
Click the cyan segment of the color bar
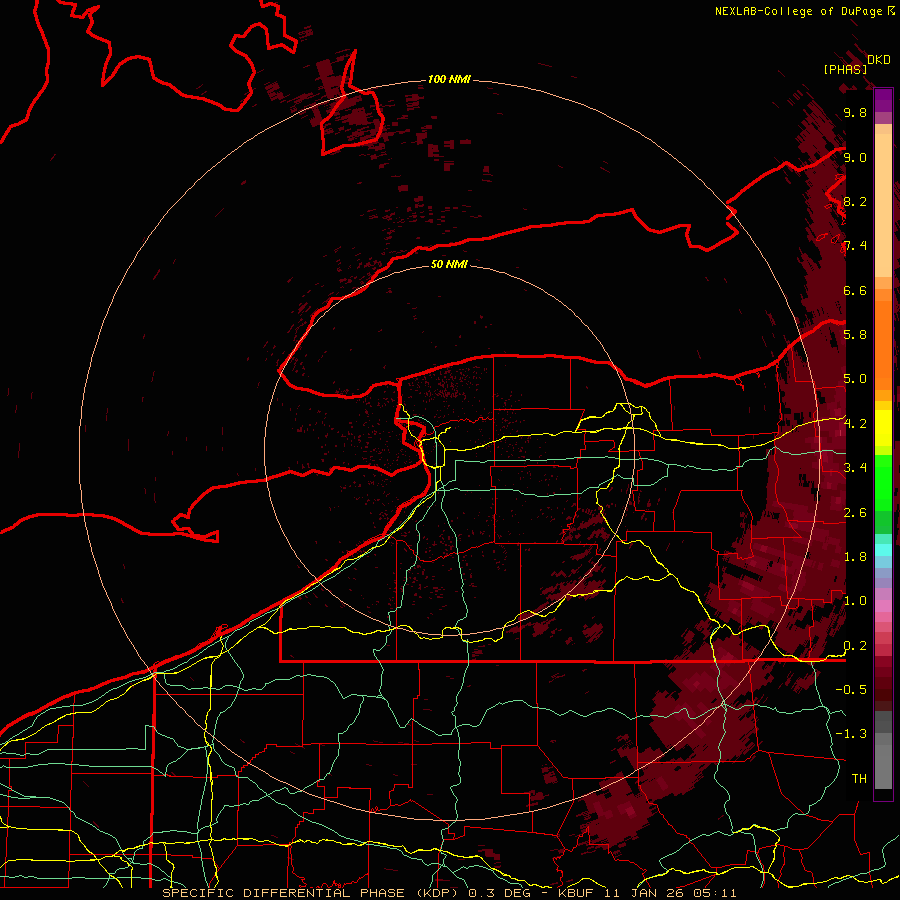(x=883, y=549)
